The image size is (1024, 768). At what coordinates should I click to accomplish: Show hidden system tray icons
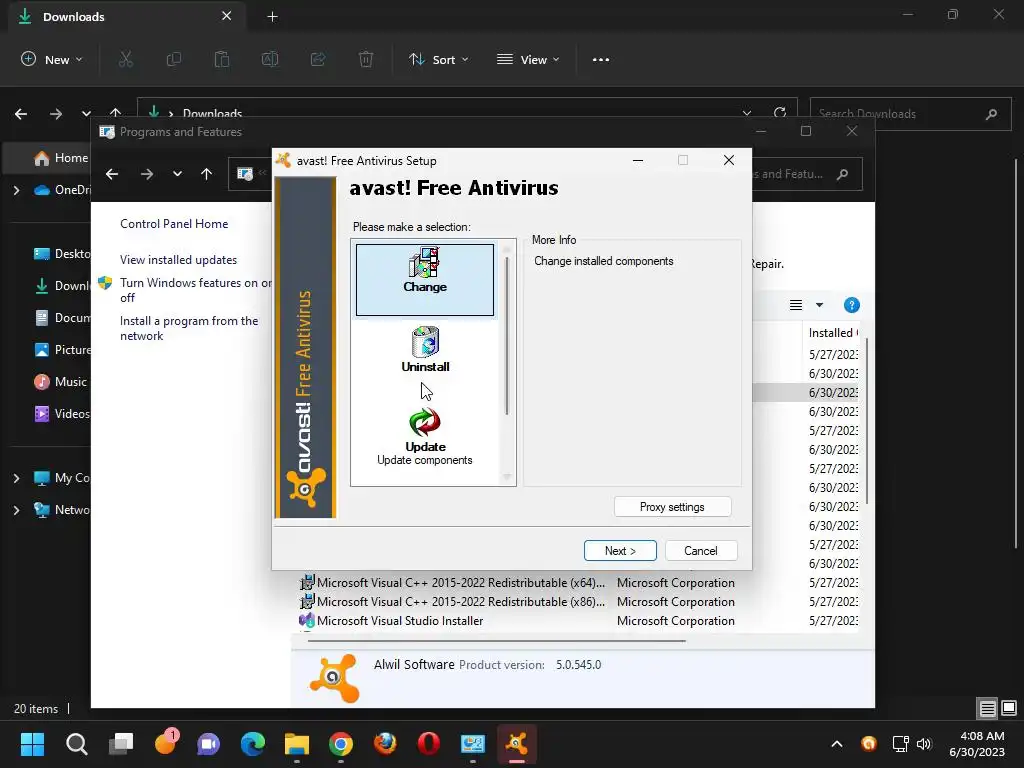pyautogui.click(x=837, y=744)
